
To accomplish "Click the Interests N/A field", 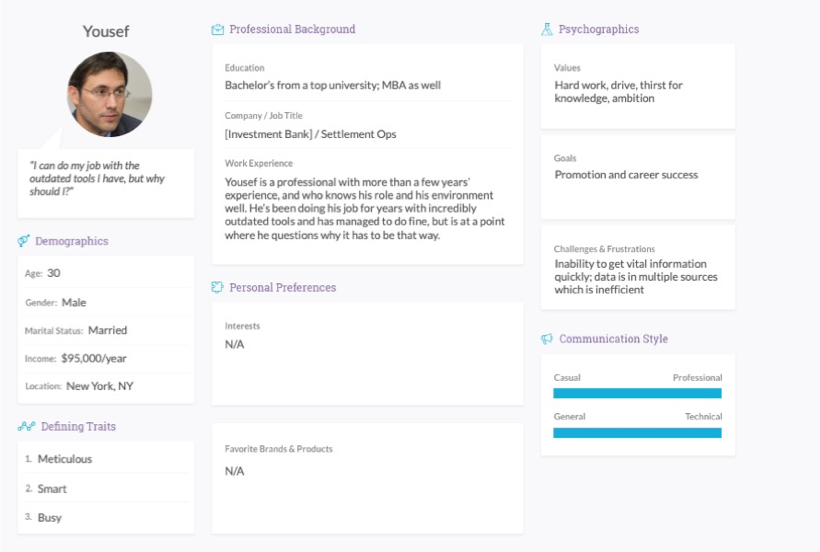I will pos(235,344).
